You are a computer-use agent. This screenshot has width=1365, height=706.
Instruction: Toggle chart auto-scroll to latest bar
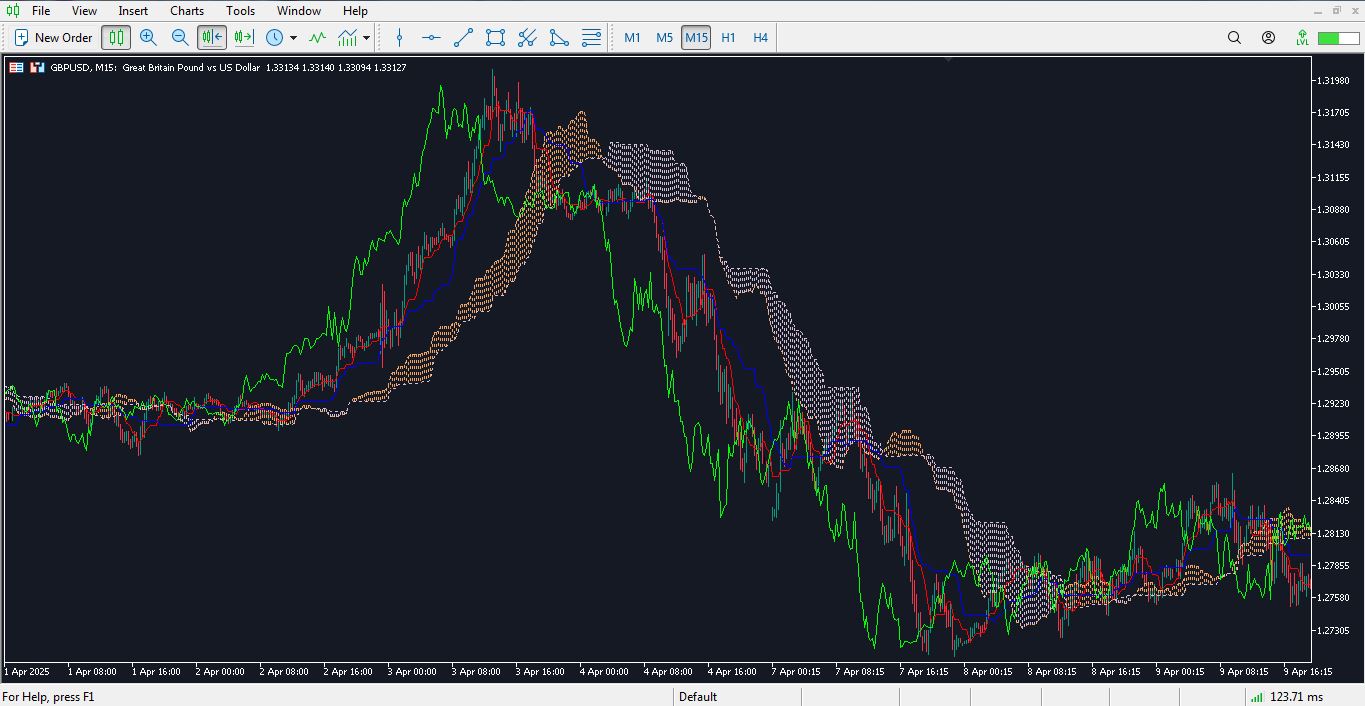click(212, 38)
